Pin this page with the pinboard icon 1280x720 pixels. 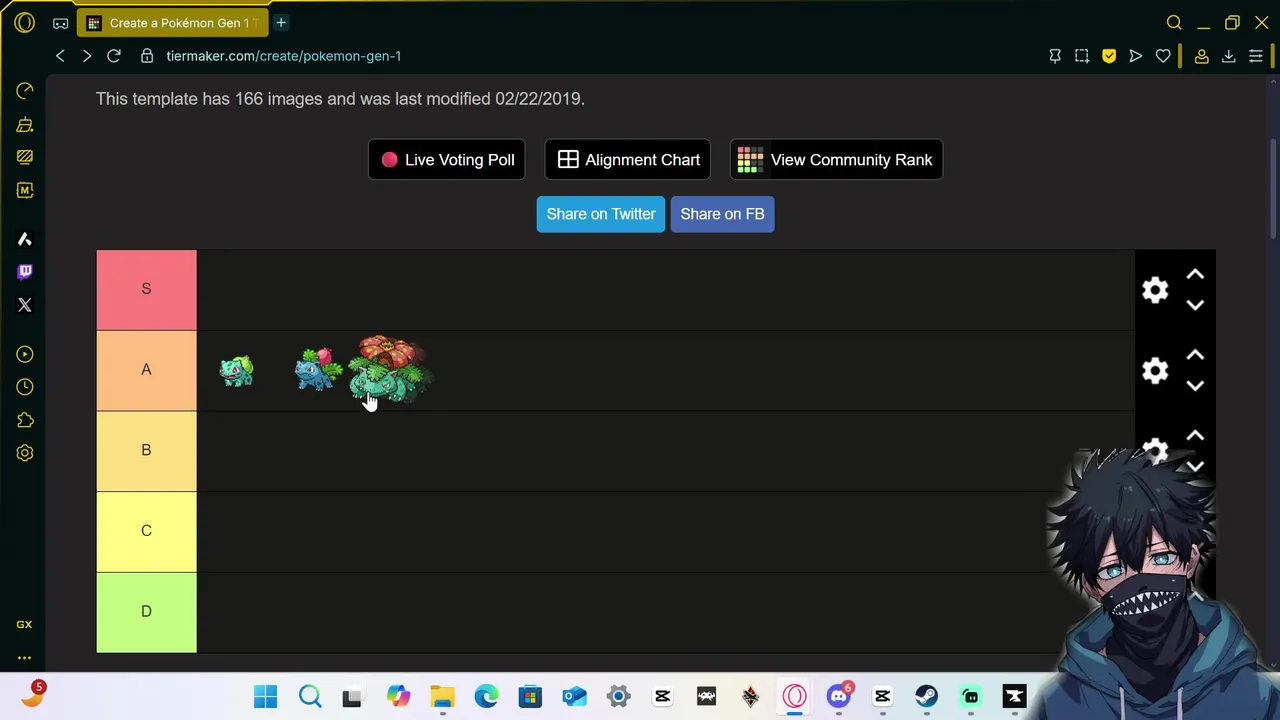1055,56
